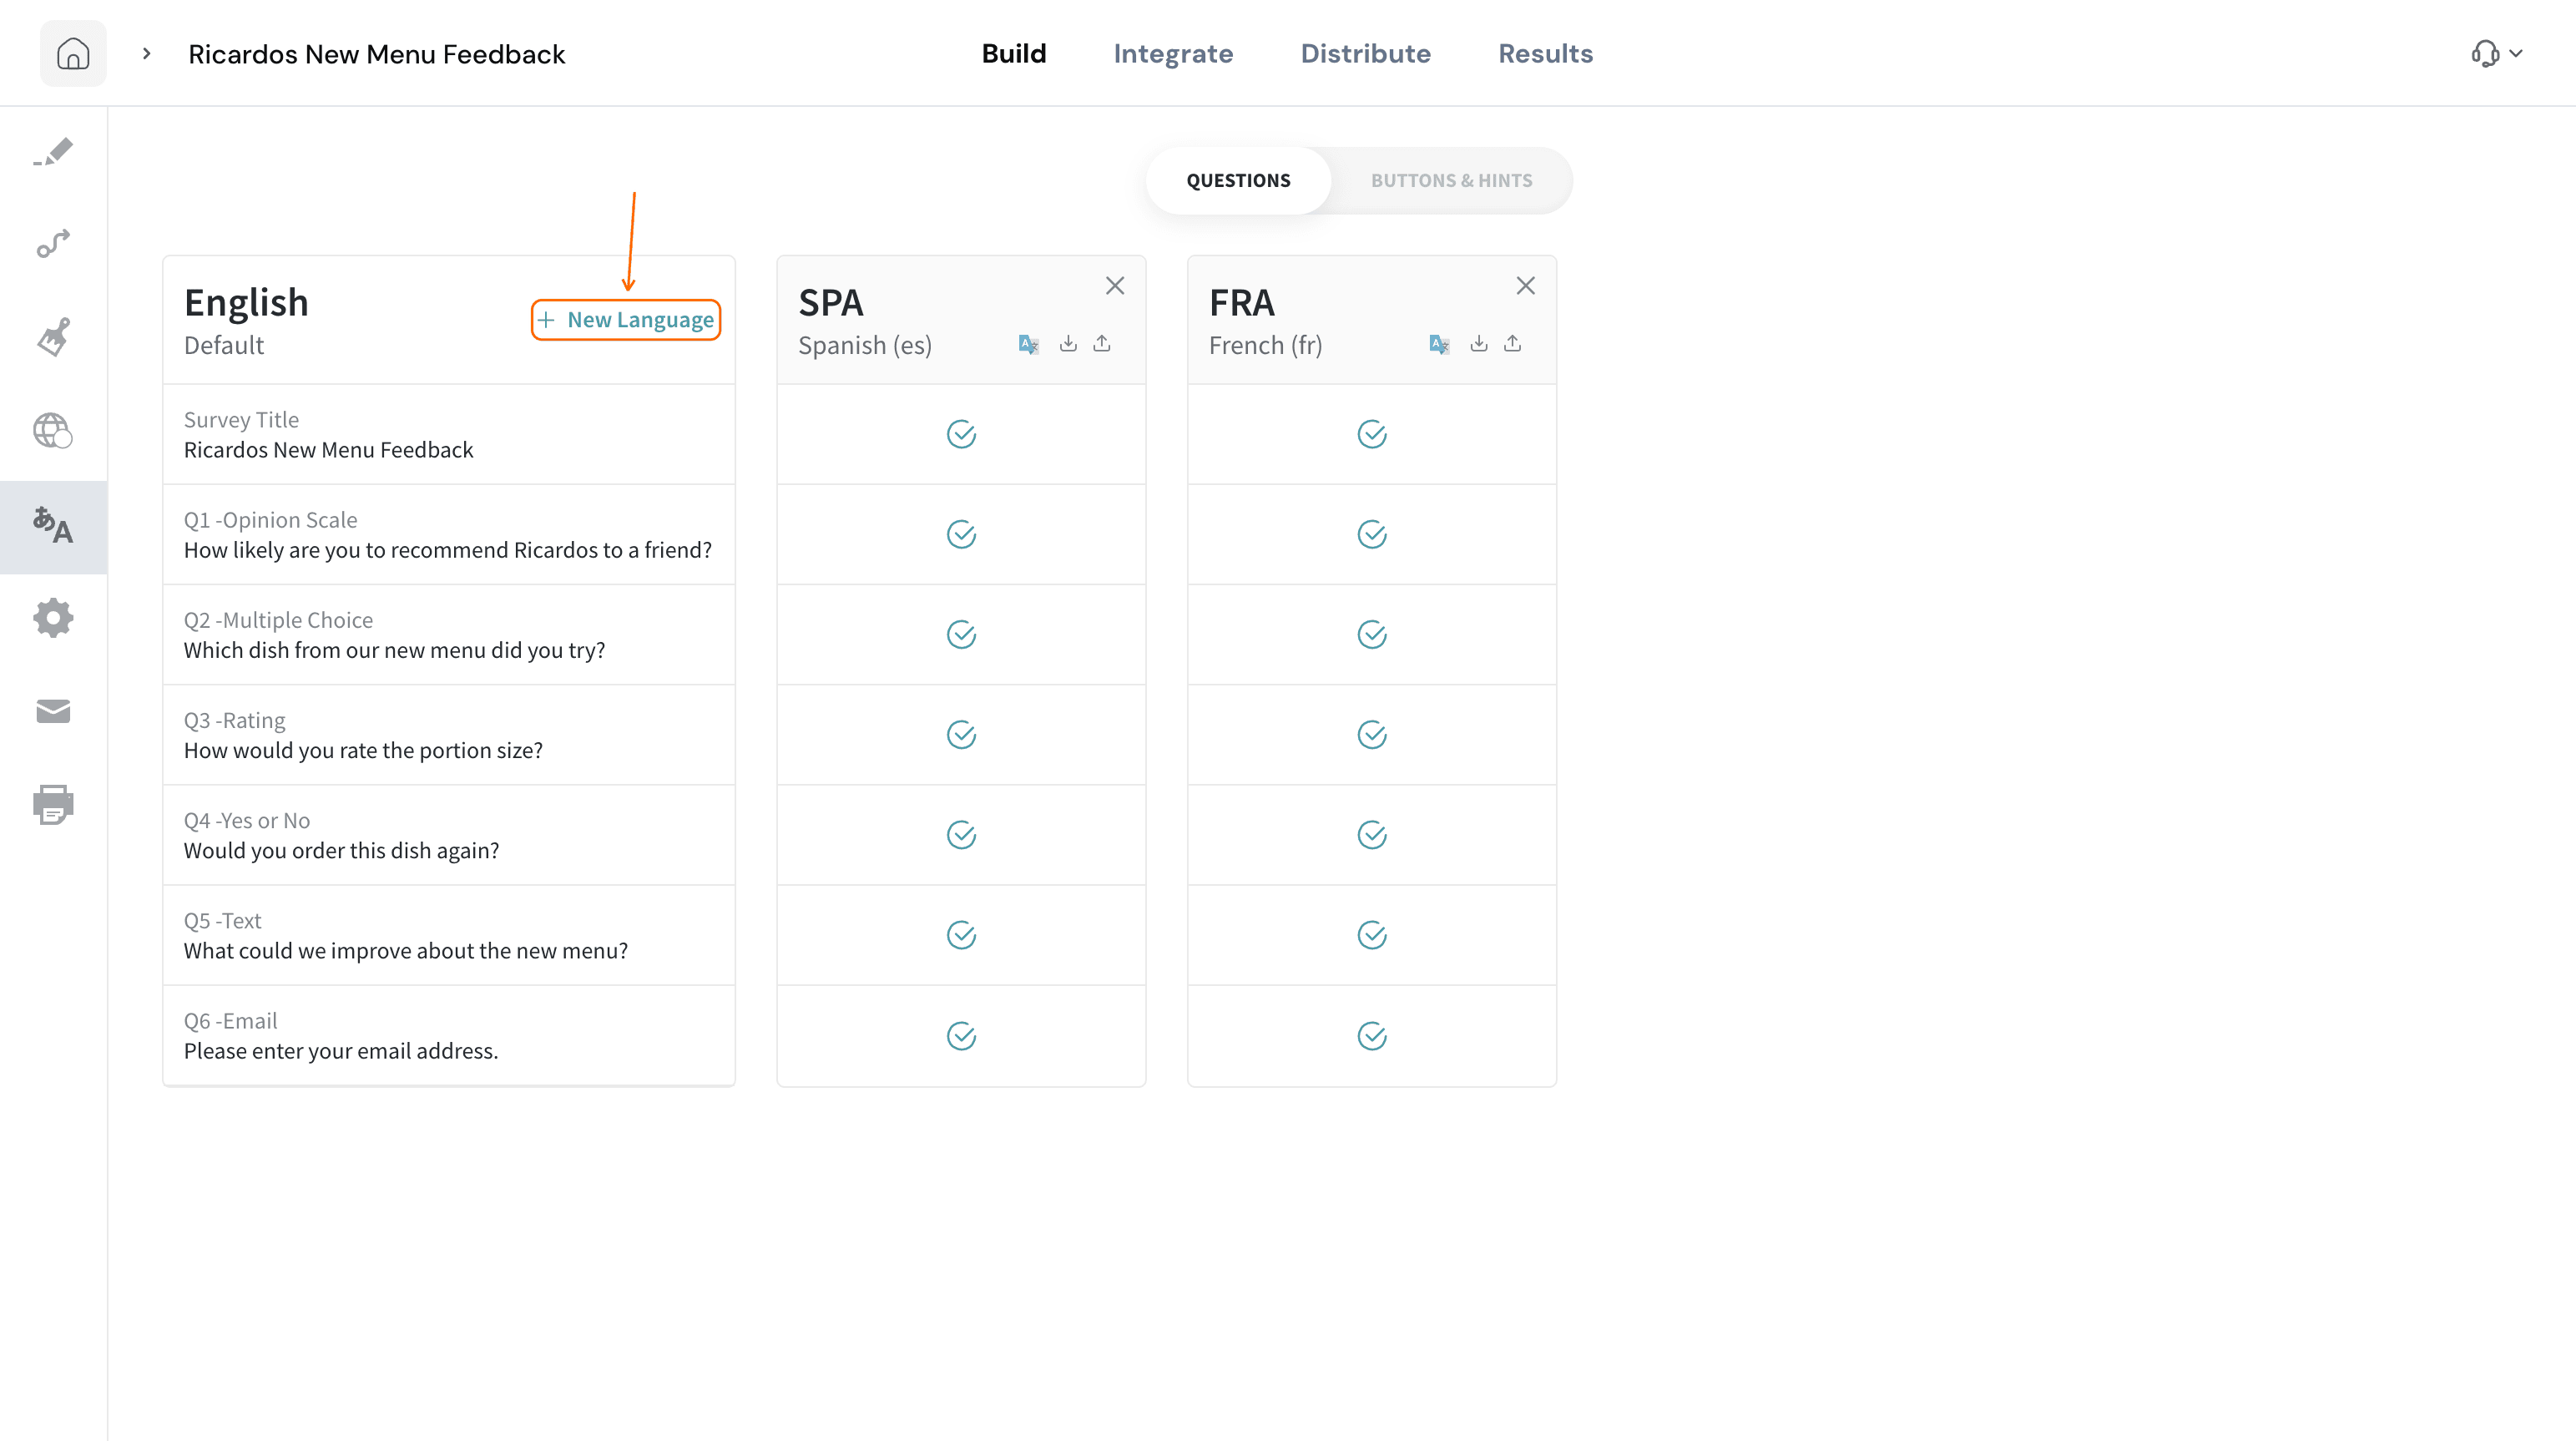The width and height of the screenshot is (2576, 1441).
Task: Open the printer icon in sidebar
Action: pos(53,804)
